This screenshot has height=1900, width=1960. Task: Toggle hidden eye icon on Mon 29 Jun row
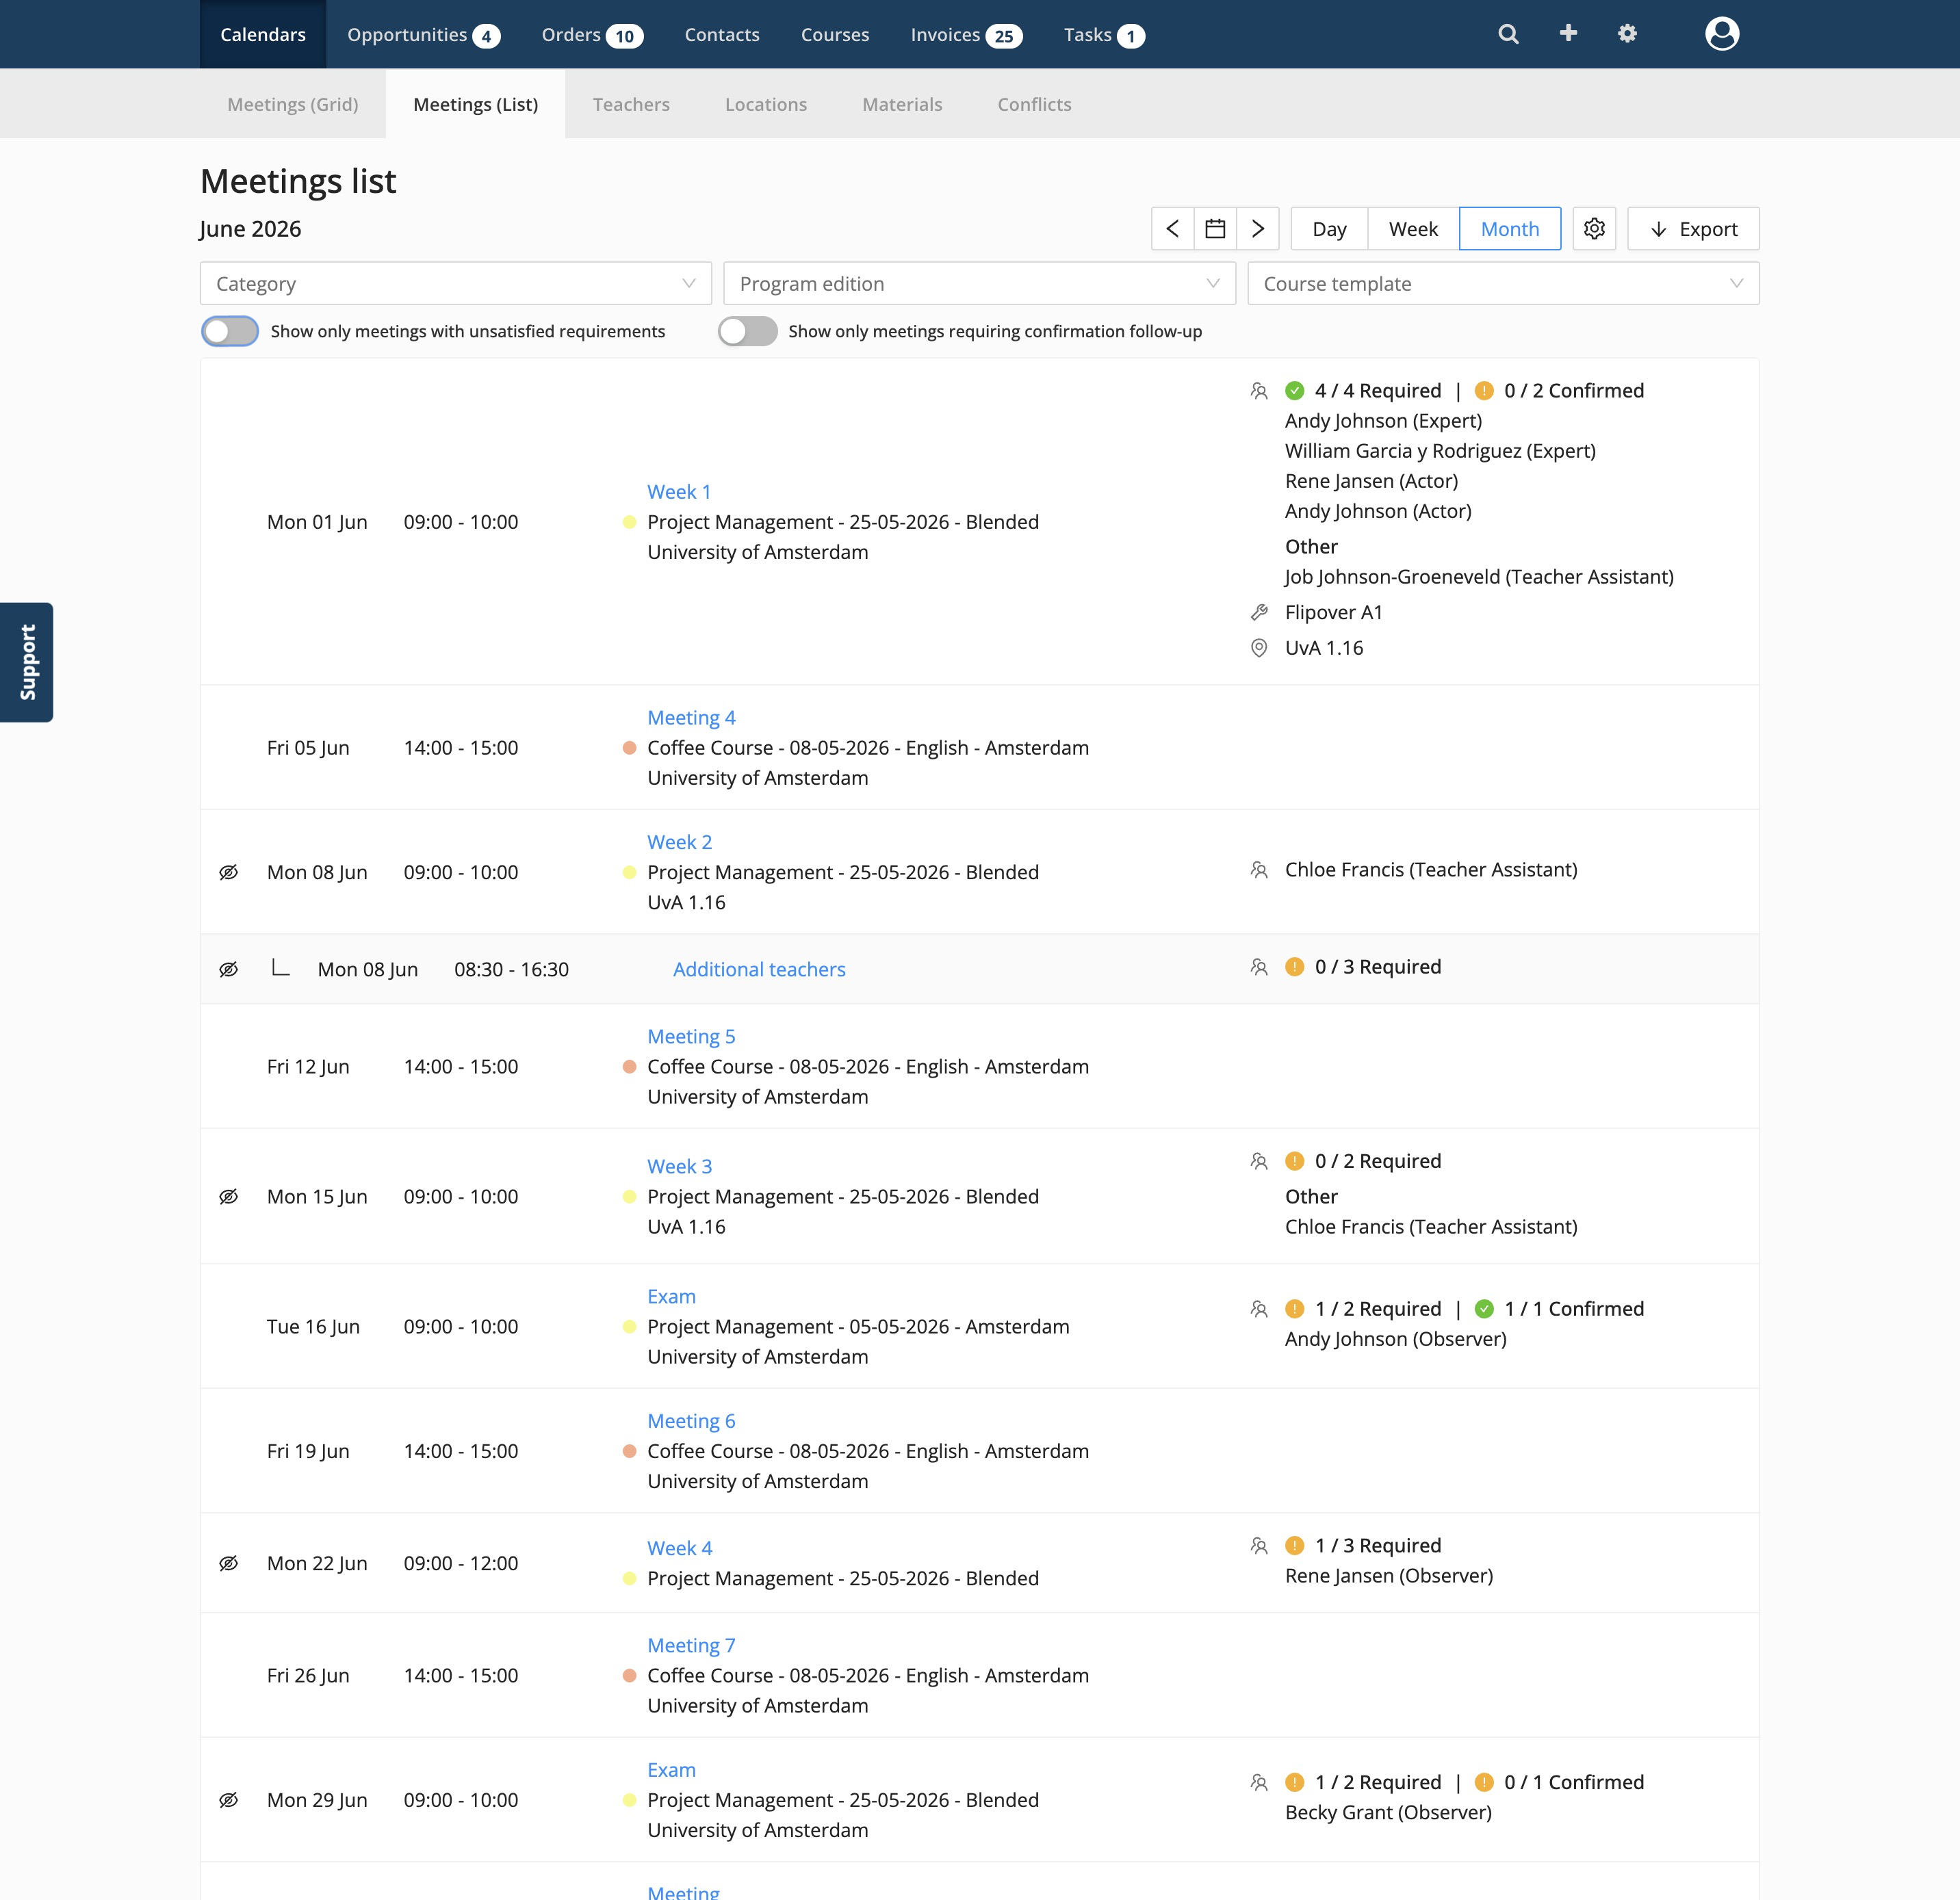coord(228,1800)
